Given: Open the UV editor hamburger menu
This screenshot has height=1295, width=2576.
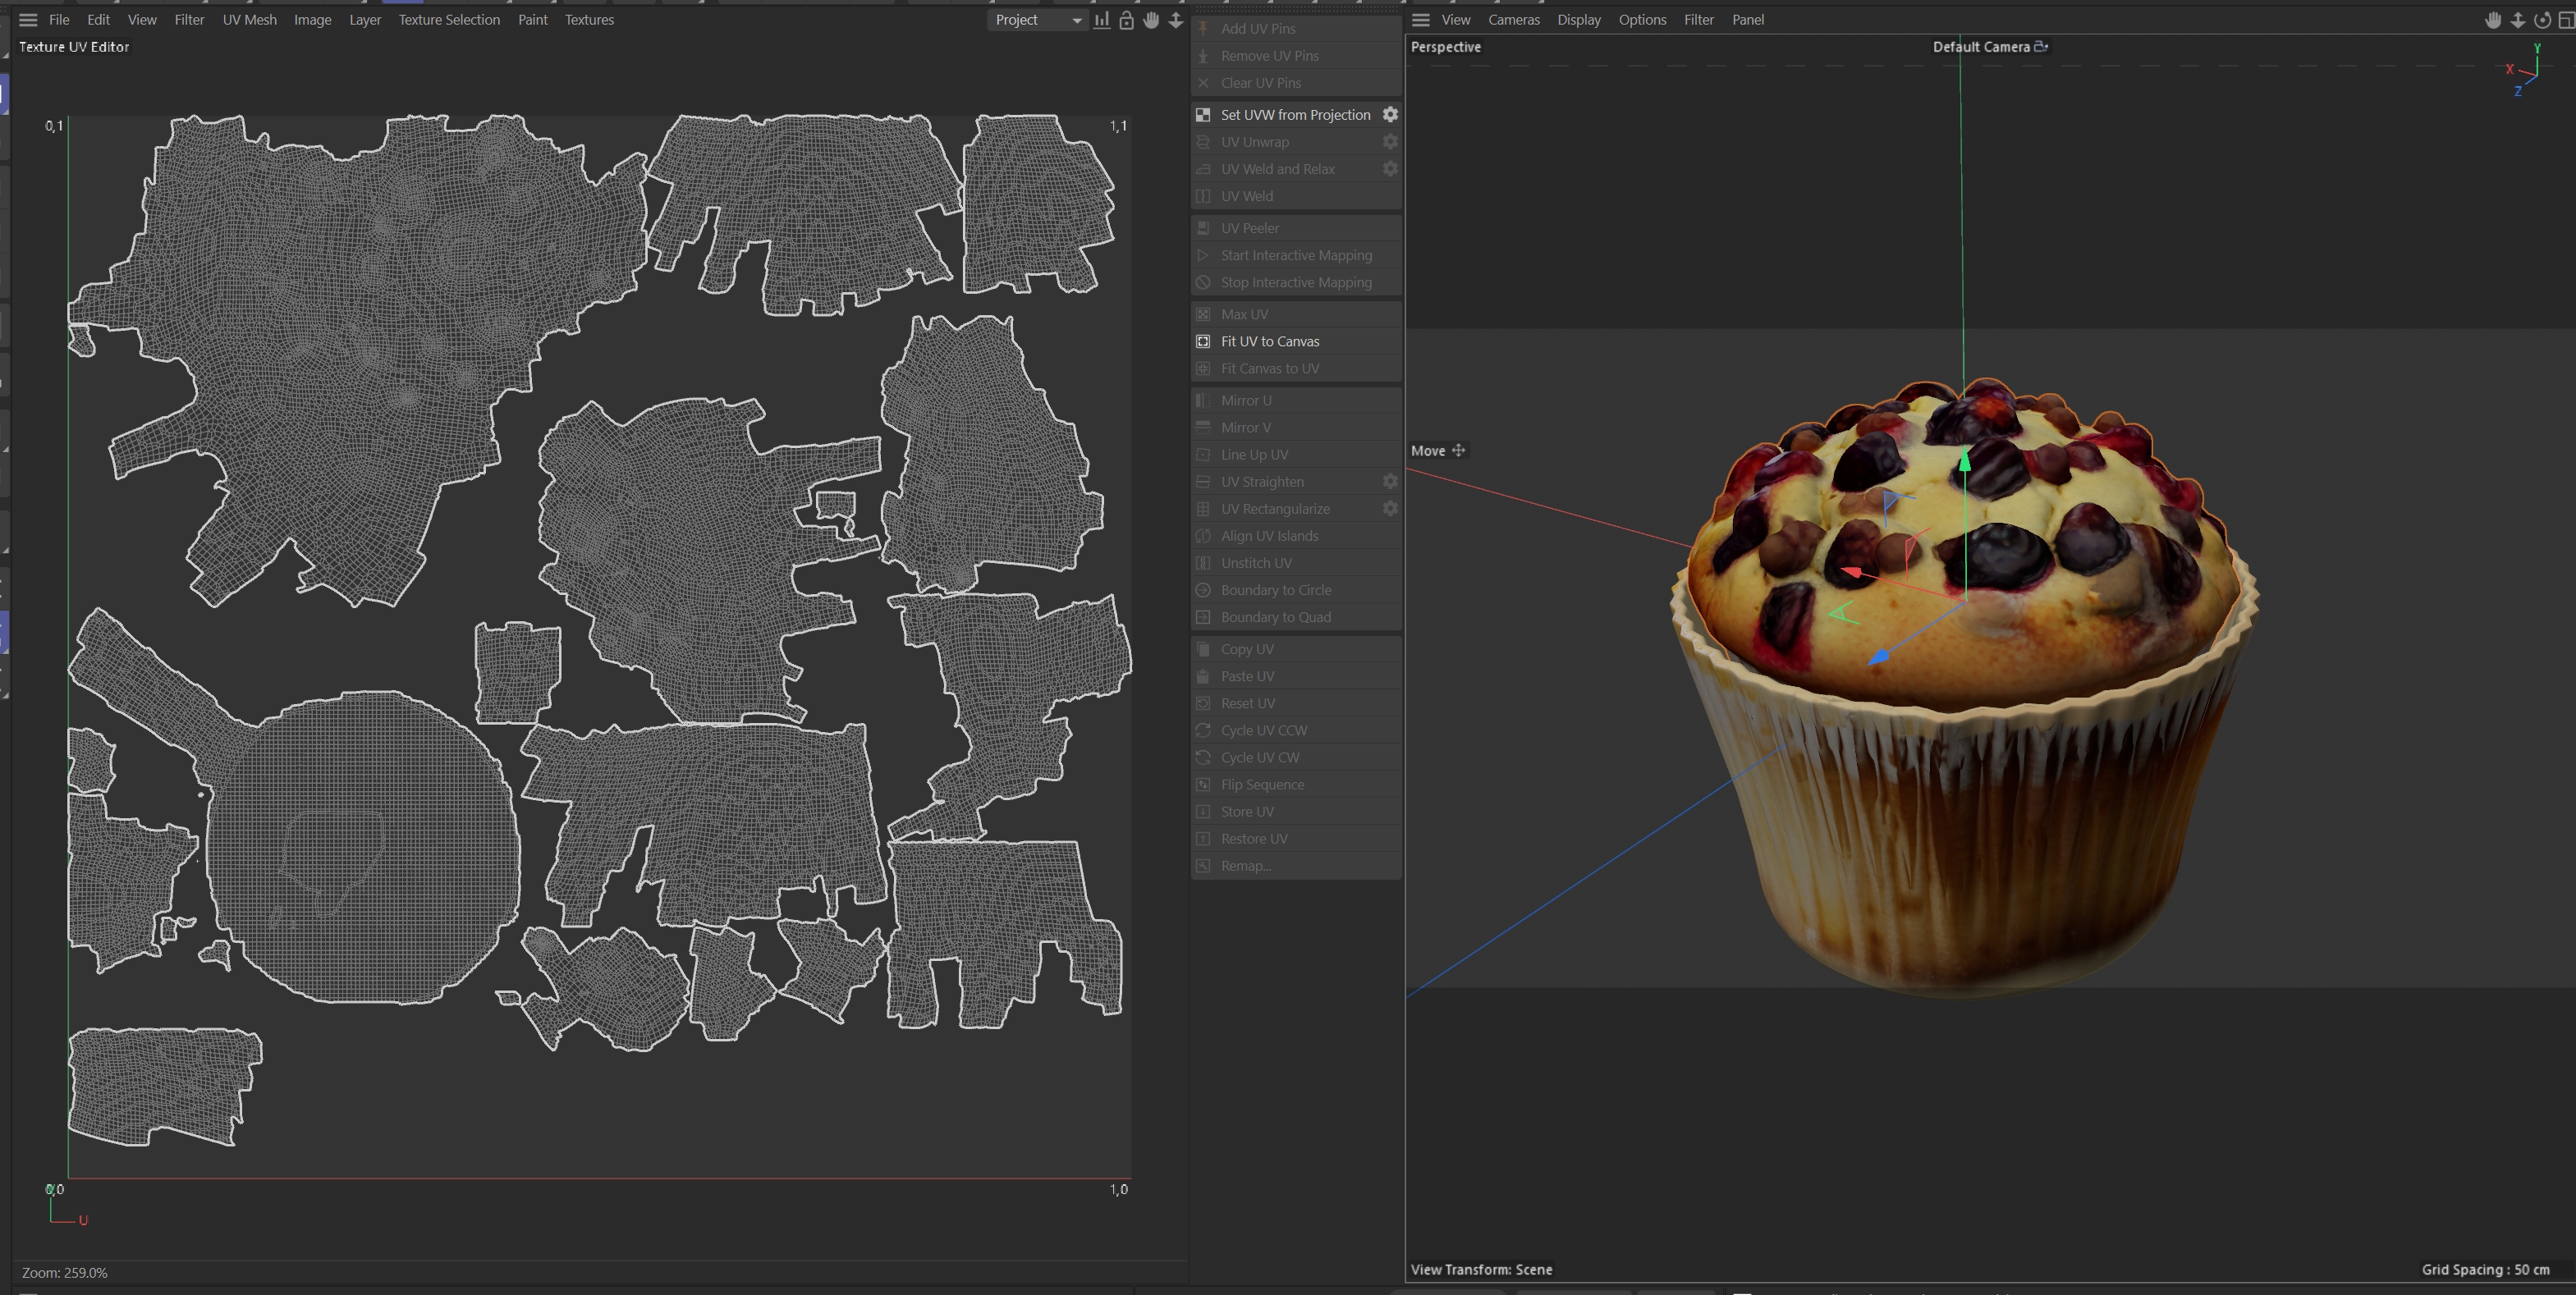Looking at the screenshot, I should [28, 20].
